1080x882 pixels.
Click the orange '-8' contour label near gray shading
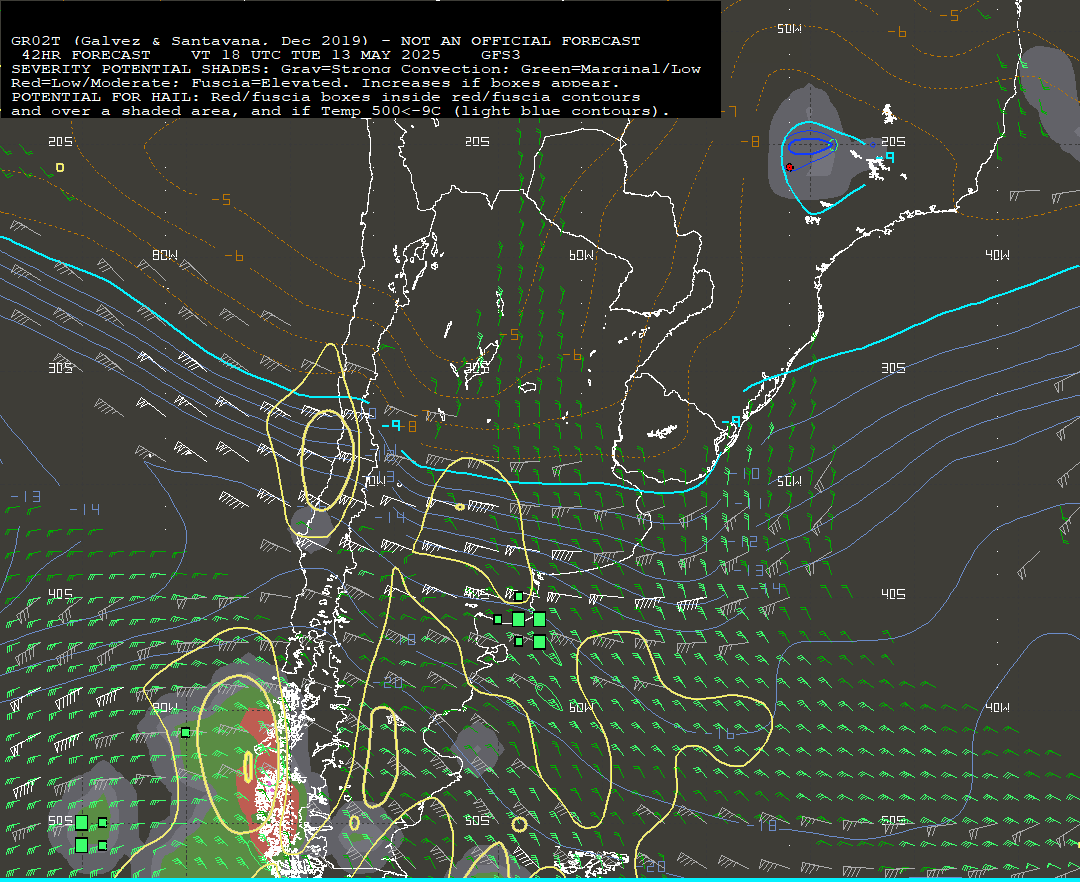click(x=750, y=142)
